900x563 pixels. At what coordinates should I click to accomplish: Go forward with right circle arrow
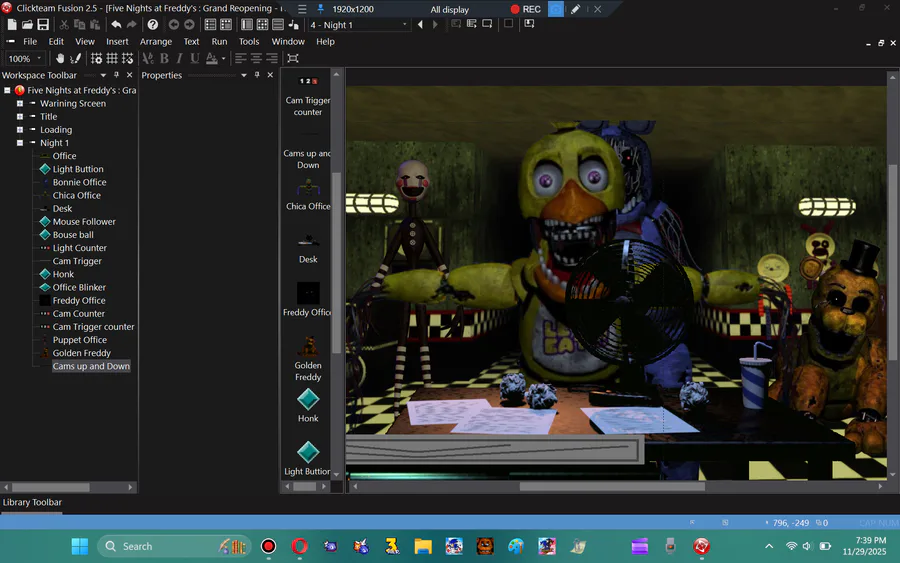[189, 25]
